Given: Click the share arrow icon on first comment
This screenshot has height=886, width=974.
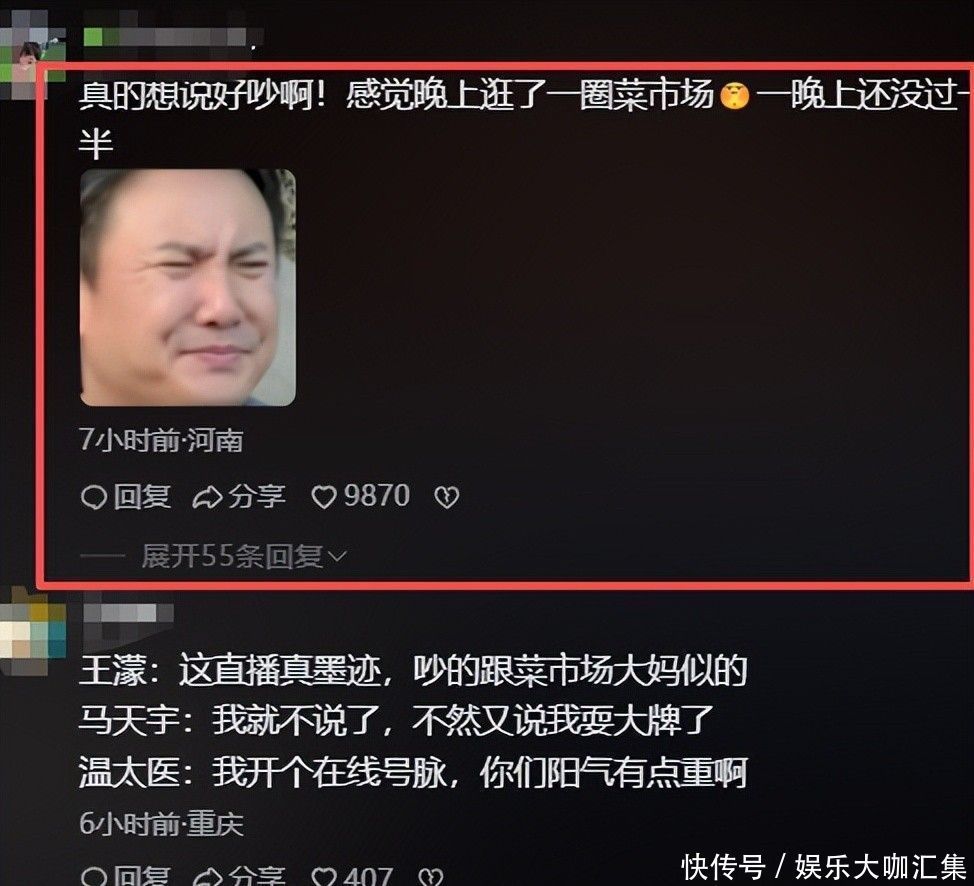Looking at the screenshot, I should coord(207,497).
